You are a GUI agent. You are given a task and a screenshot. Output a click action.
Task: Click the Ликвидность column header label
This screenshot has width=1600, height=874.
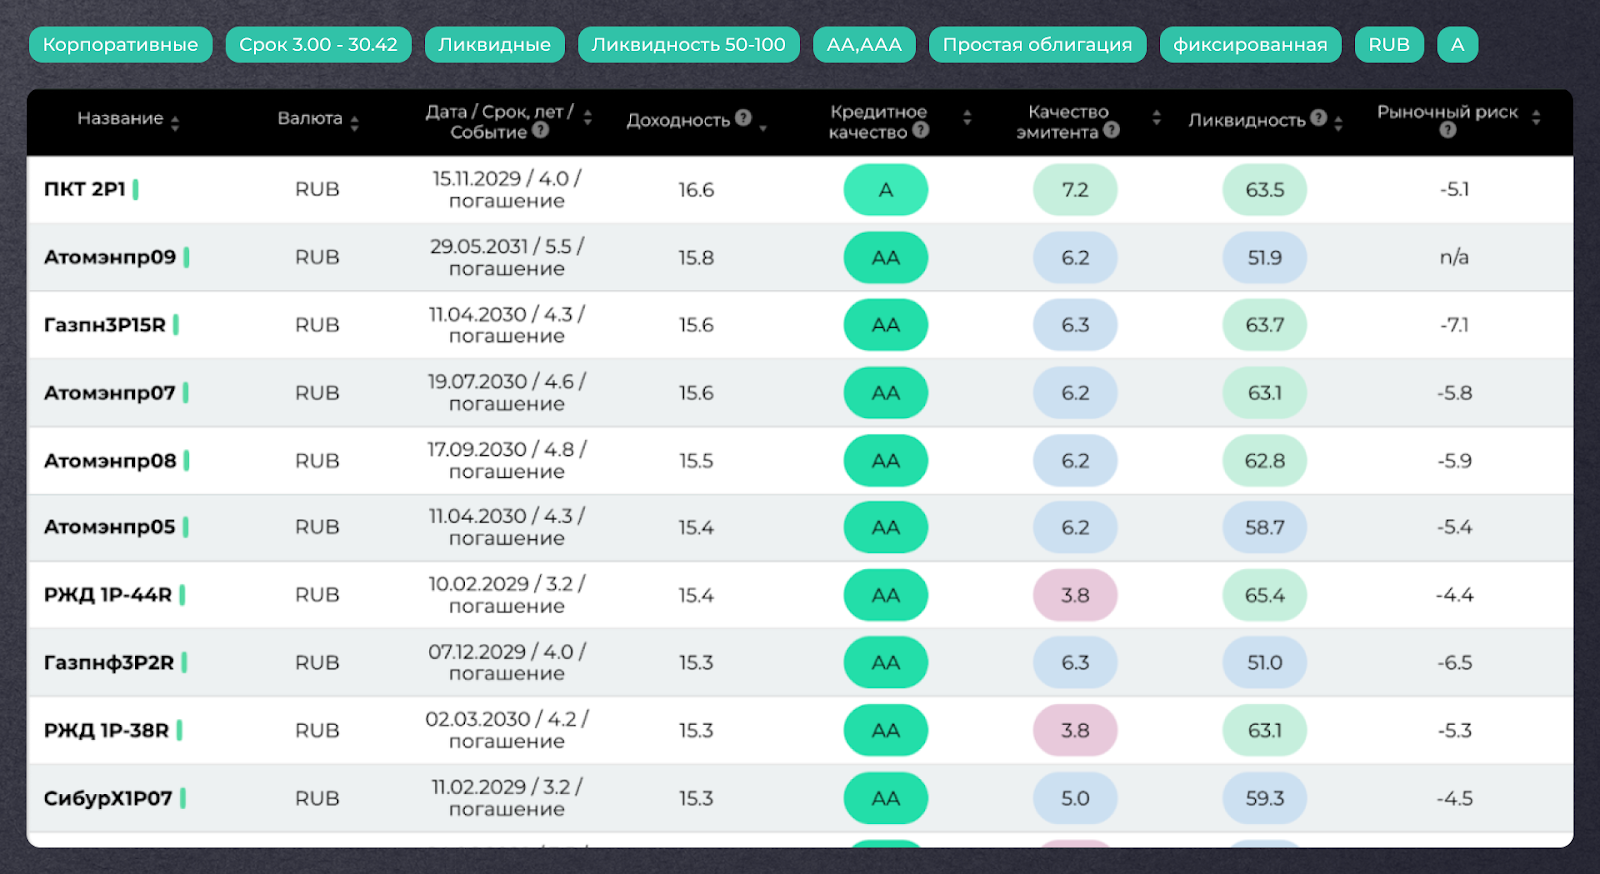pyautogui.click(x=1247, y=121)
